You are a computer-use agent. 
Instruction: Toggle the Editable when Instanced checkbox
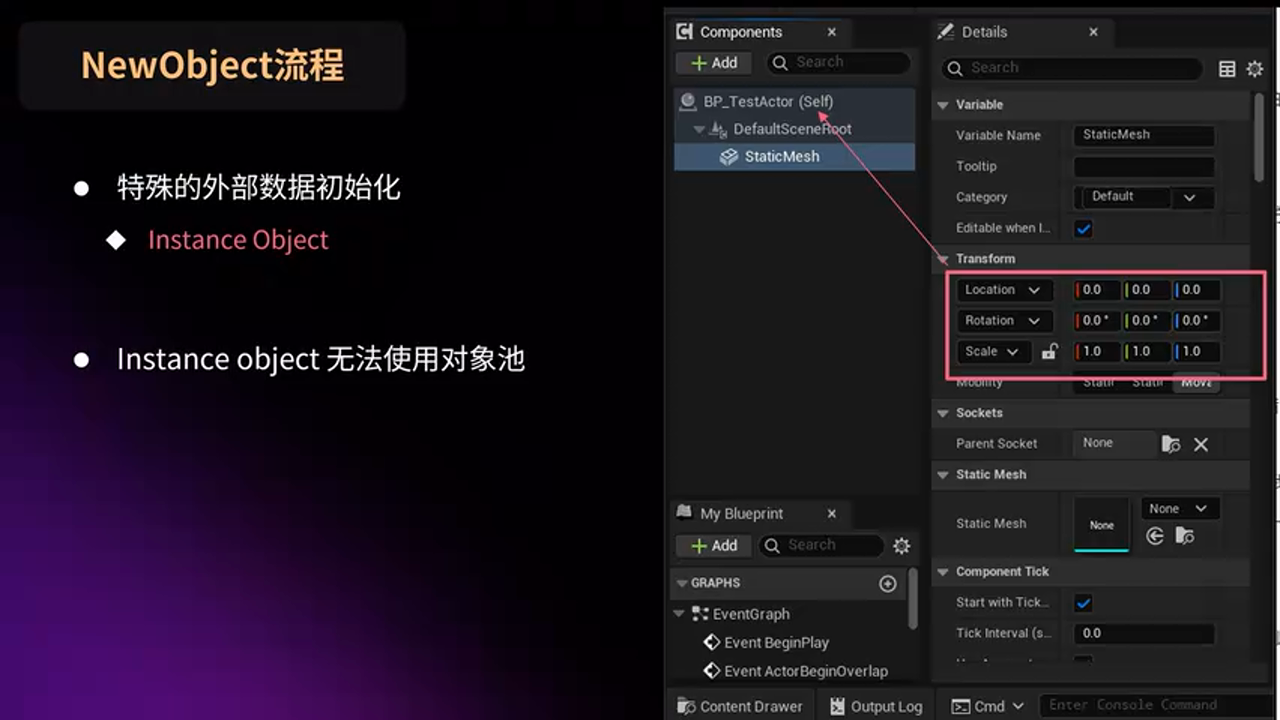coord(1083,228)
